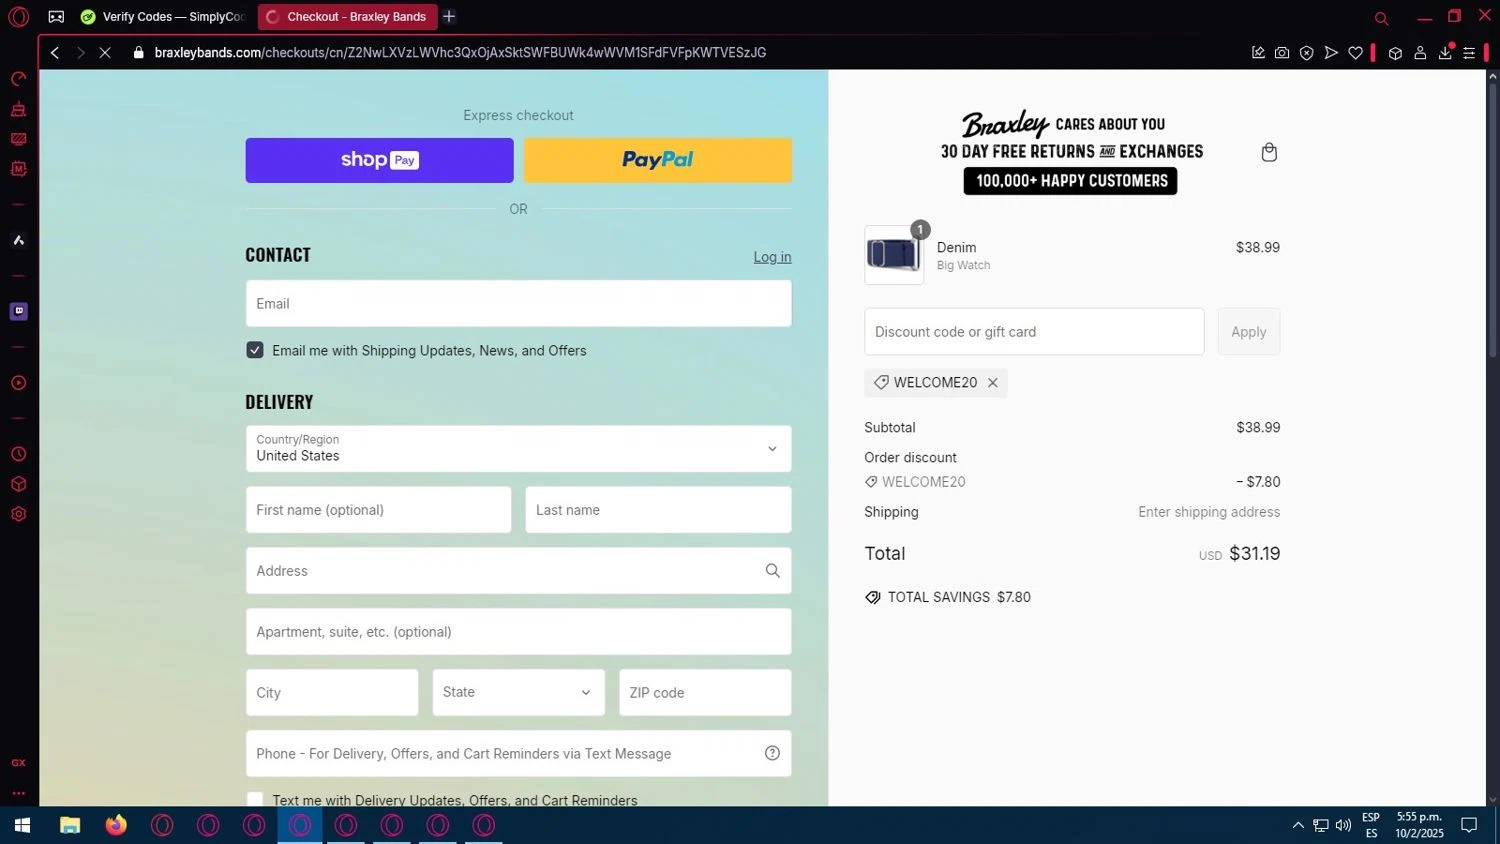The image size is (1500, 844).
Task: Click the First name (optional) field
Action: pyautogui.click(x=378, y=510)
